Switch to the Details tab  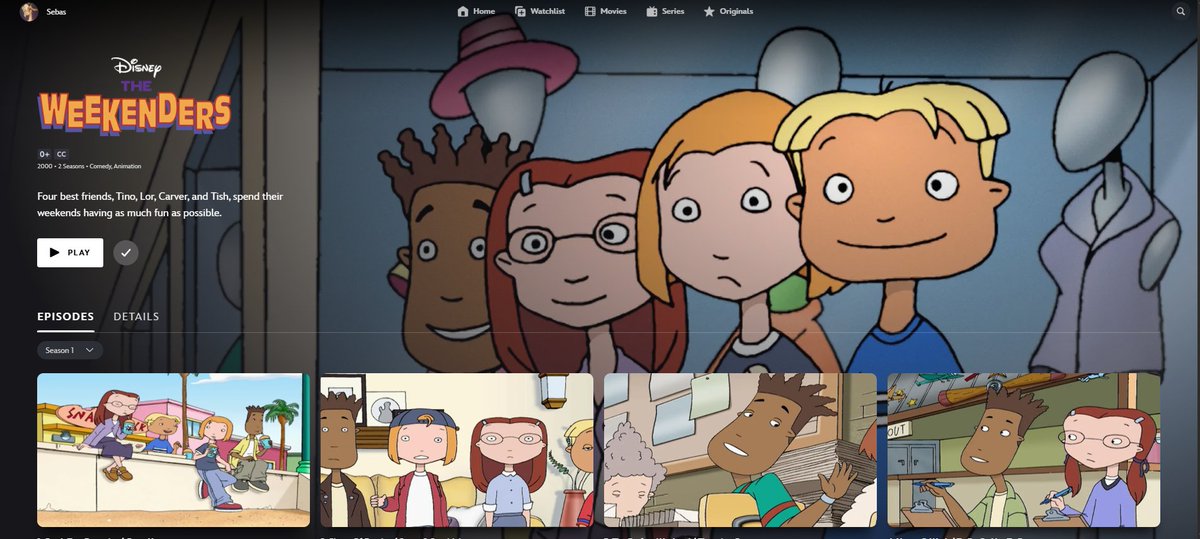click(136, 316)
